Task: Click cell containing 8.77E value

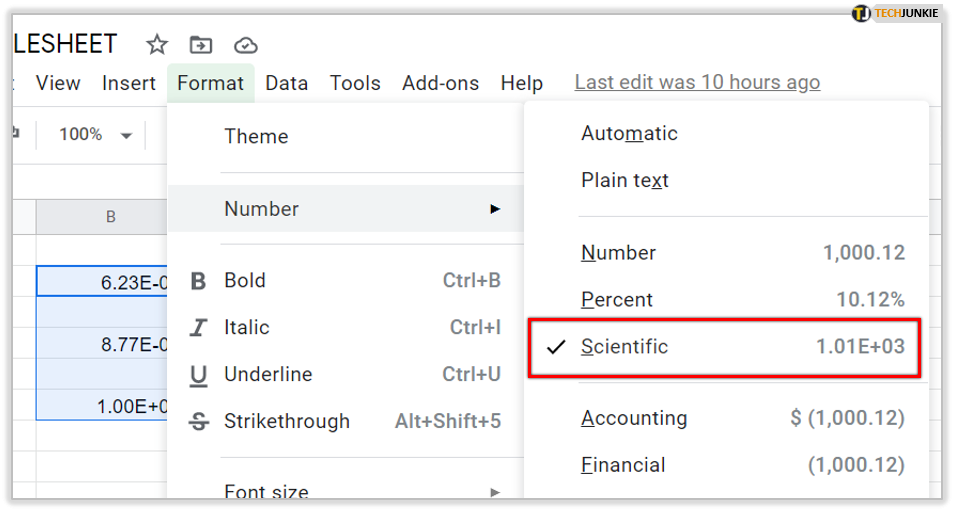Action: point(103,345)
